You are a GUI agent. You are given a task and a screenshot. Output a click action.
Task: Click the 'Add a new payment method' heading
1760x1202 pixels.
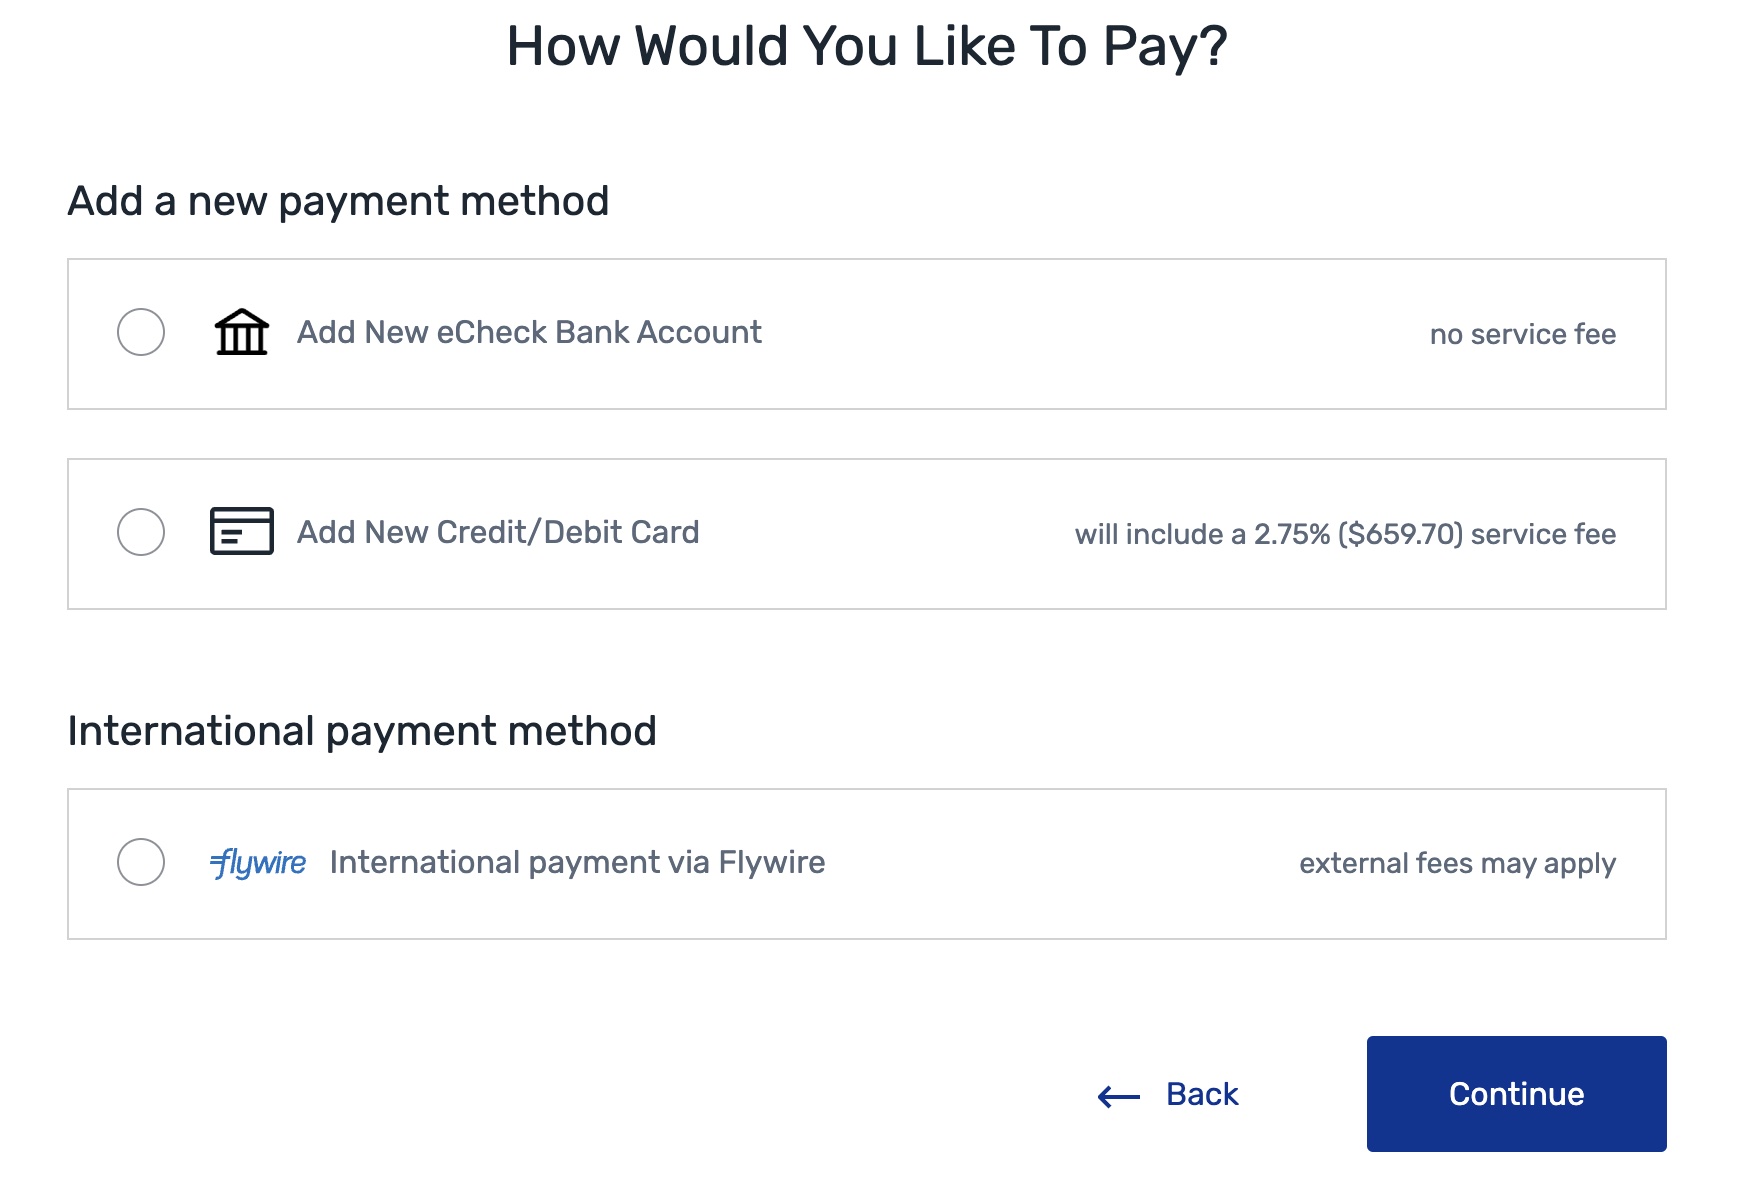[338, 201]
